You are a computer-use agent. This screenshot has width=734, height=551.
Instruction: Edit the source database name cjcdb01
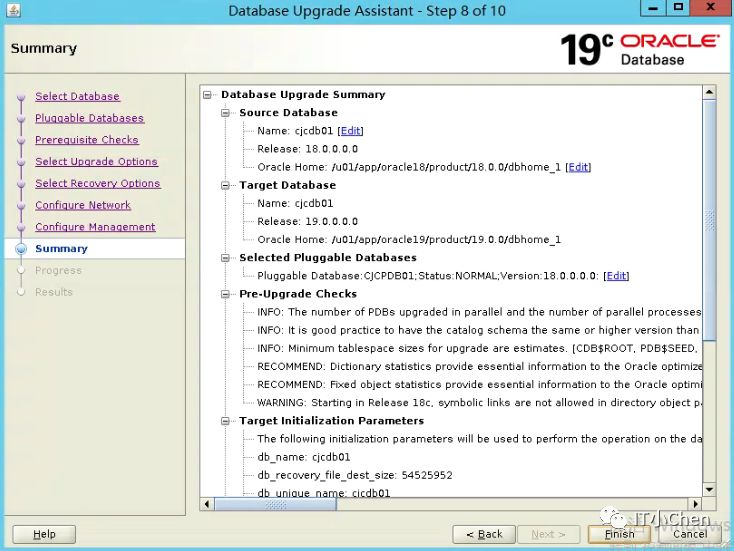(351, 131)
